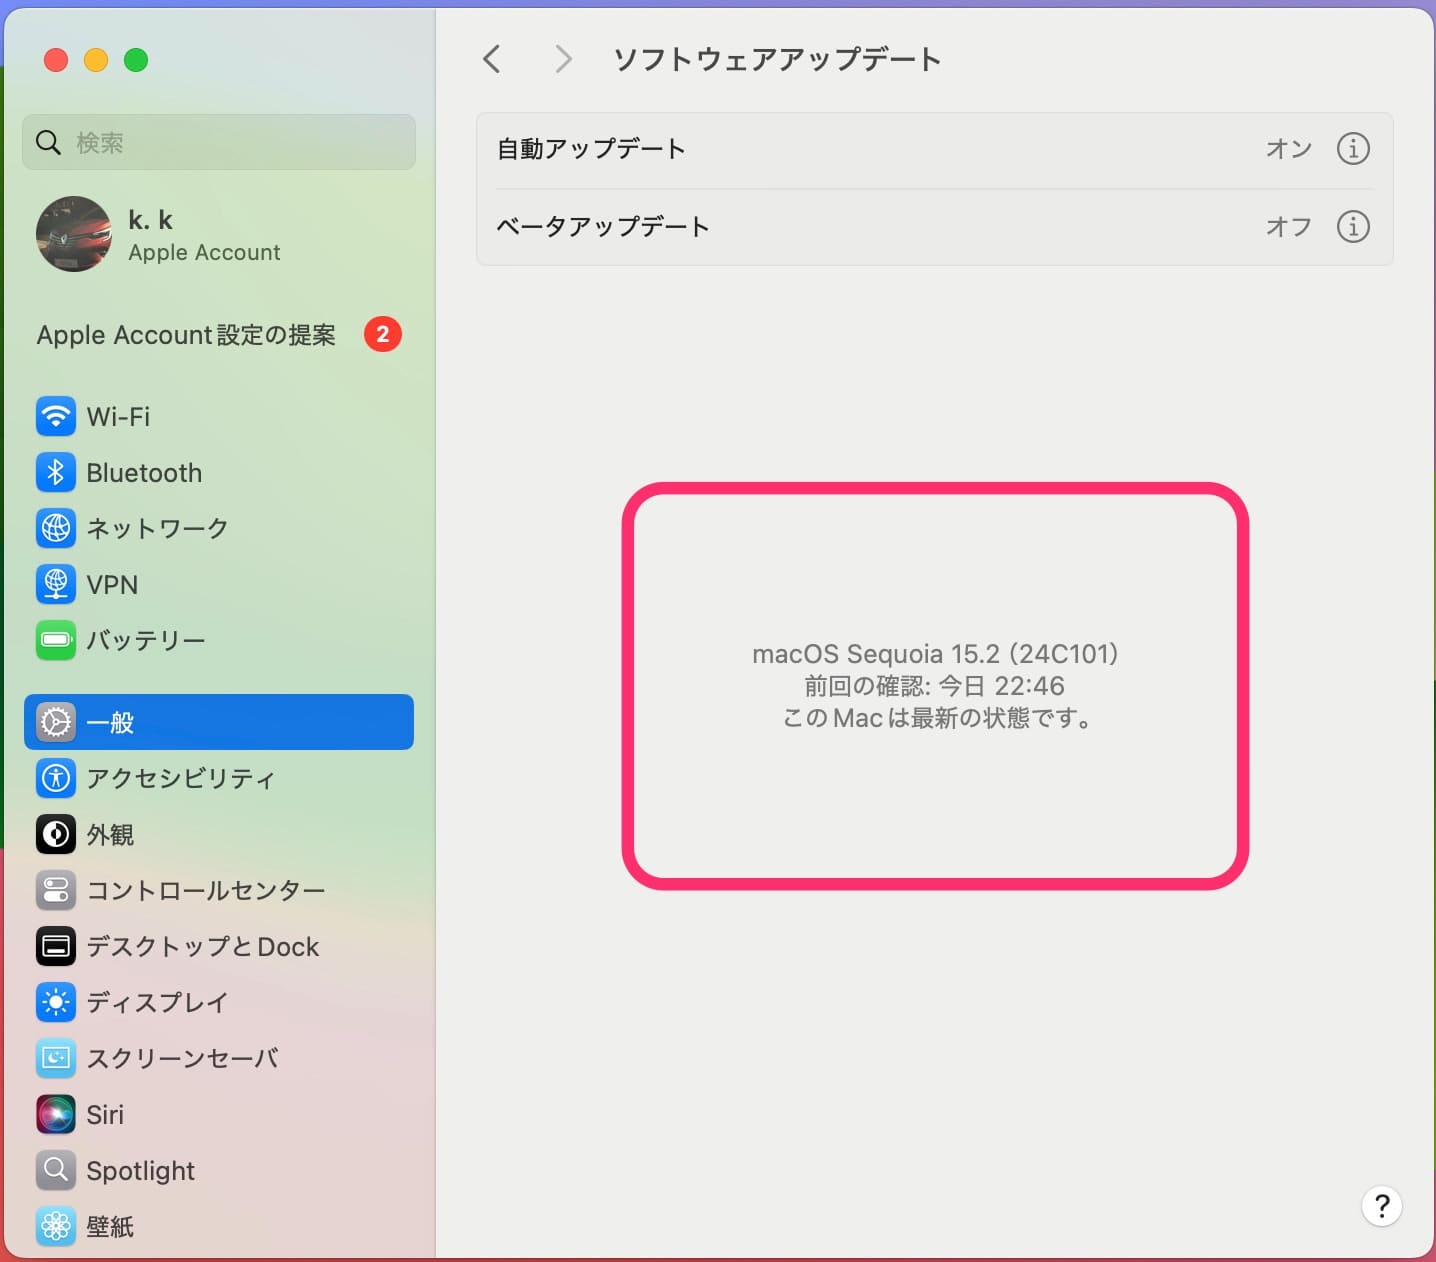Click the red 2 notification badge
1436x1262 pixels.
coord(382,334)
